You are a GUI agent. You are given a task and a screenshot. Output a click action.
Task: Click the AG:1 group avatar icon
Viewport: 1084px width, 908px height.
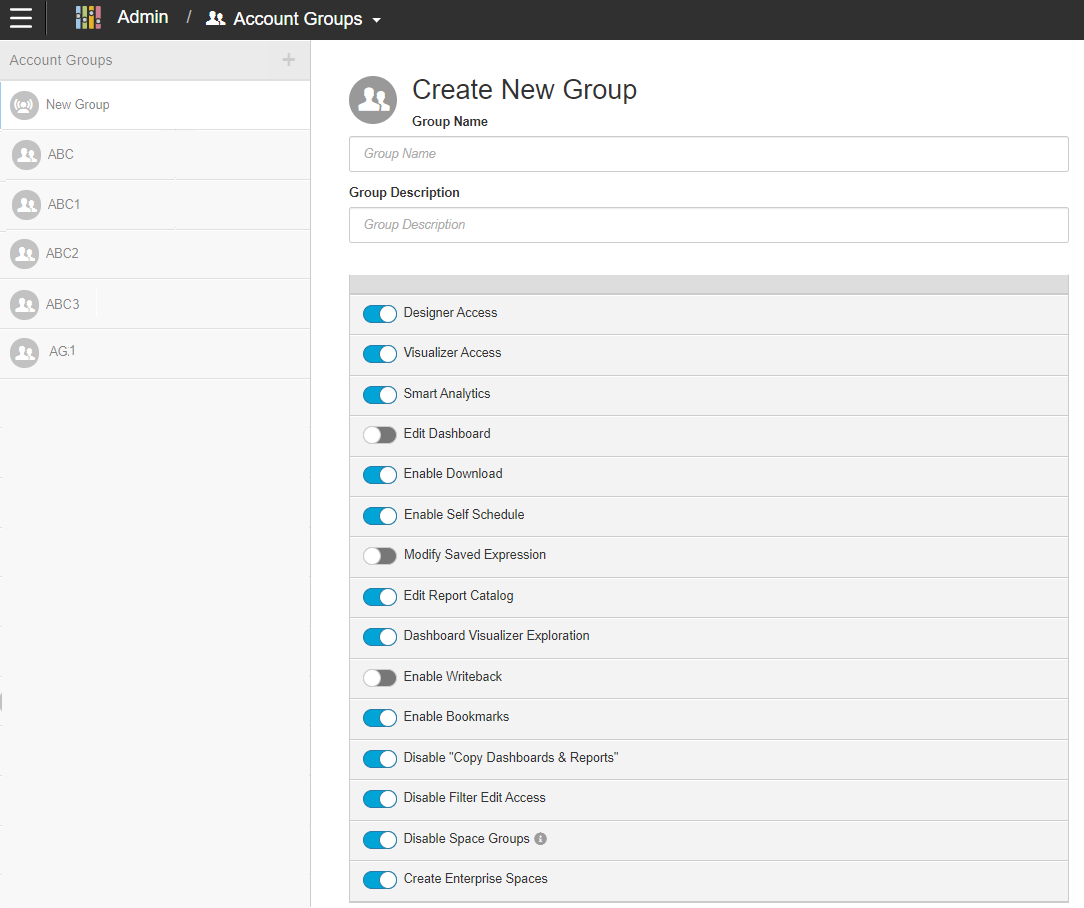point(25,352)
